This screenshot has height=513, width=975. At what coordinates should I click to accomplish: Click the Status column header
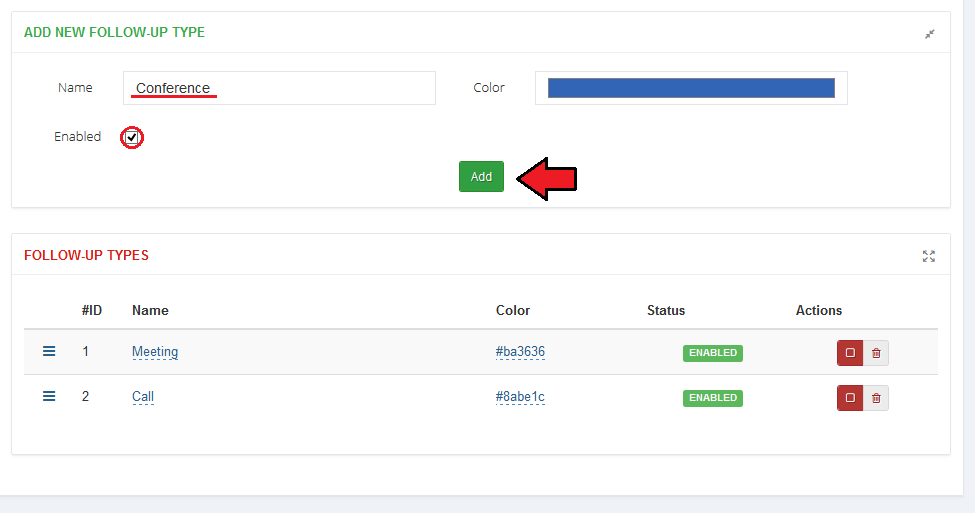[665, 310]
